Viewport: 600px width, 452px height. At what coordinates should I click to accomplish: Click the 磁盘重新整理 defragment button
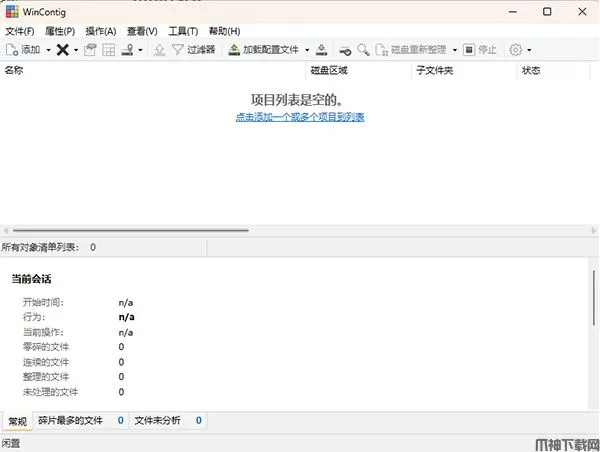411,50
